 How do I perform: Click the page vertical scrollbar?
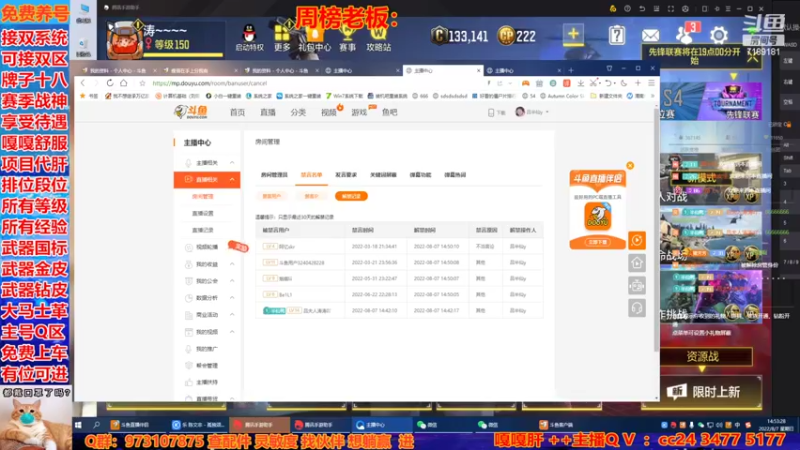pos(656,230)
